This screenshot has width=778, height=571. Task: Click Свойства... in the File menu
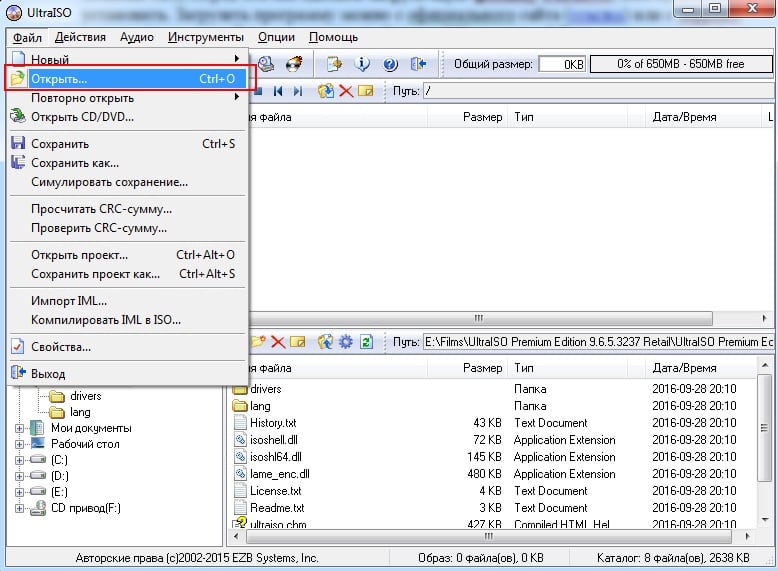(61, 347)
